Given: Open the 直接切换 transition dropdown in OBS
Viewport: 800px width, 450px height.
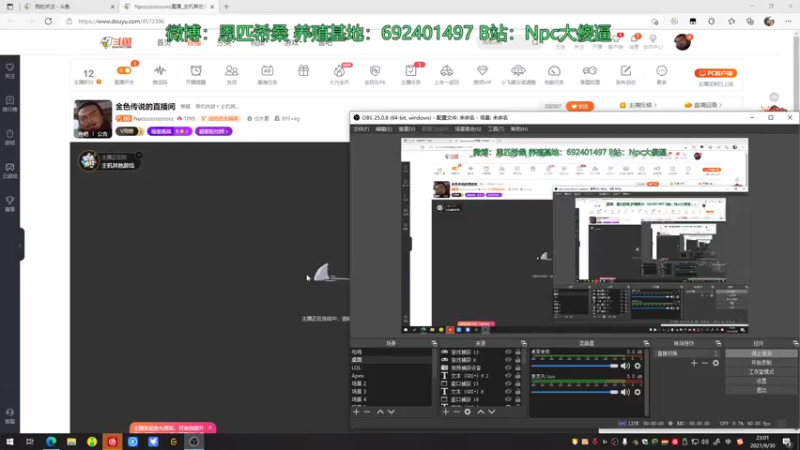Looking at the screenshot, I should [x=687, y=353].
